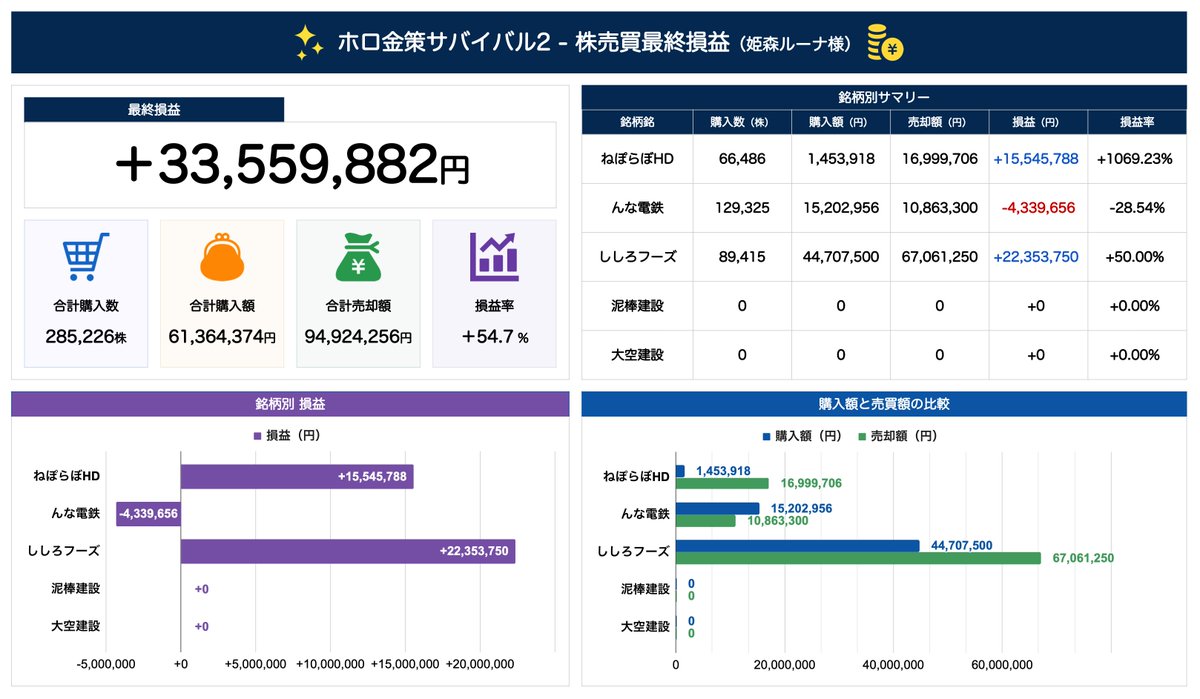Click the -5,000,000 axis label
The width and height of the screenshot is (1200, 699).
click(x=107, y=664)
